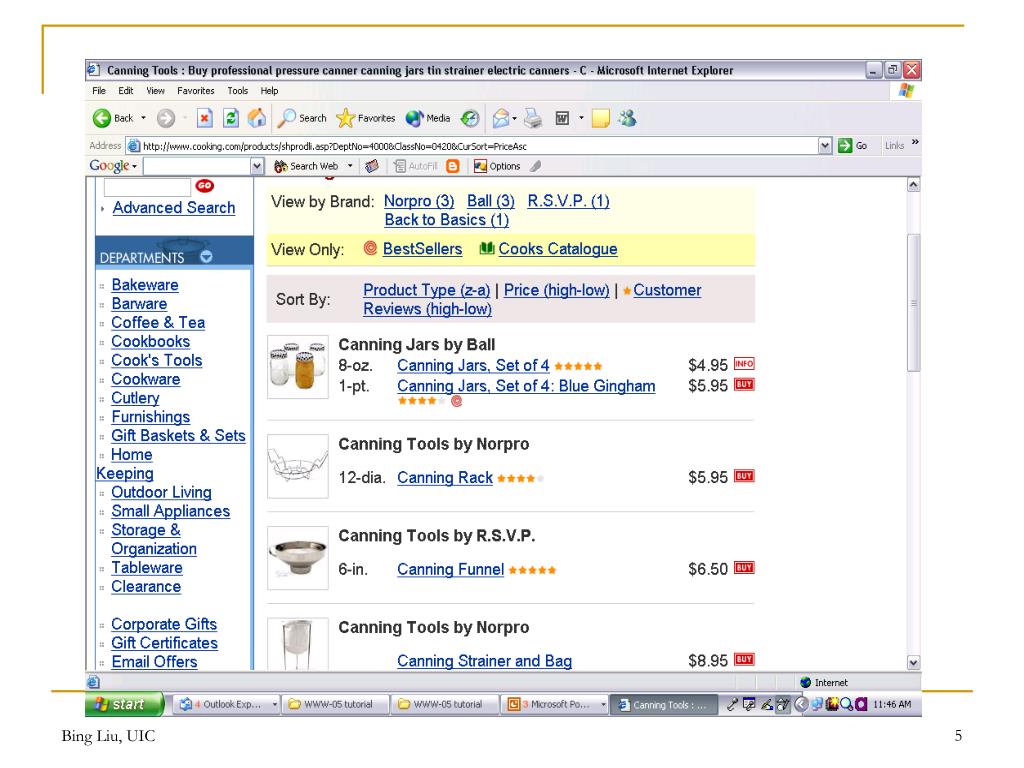Image resolution: width=1024 pixels, height=768 pixels.
Task: Open the Media toolbar button
Action: (x=428, y=118)
